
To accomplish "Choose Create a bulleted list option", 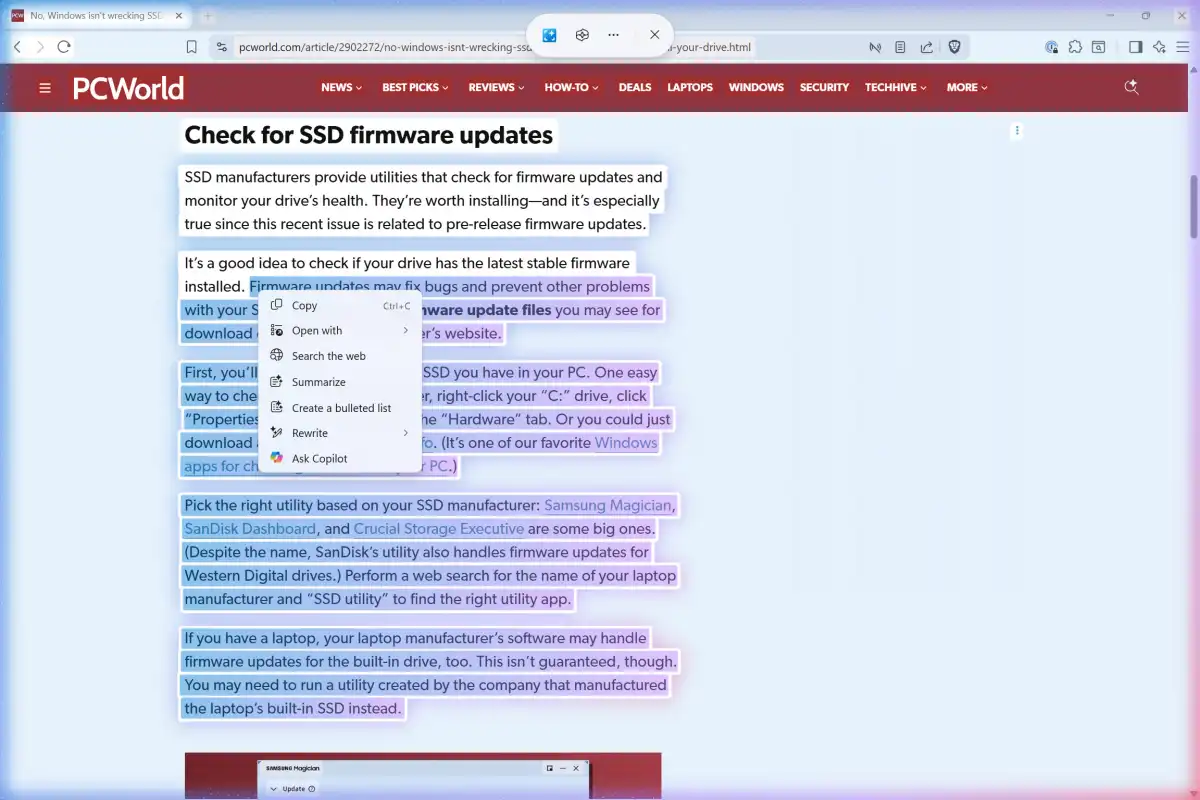I will pos(341,408).
